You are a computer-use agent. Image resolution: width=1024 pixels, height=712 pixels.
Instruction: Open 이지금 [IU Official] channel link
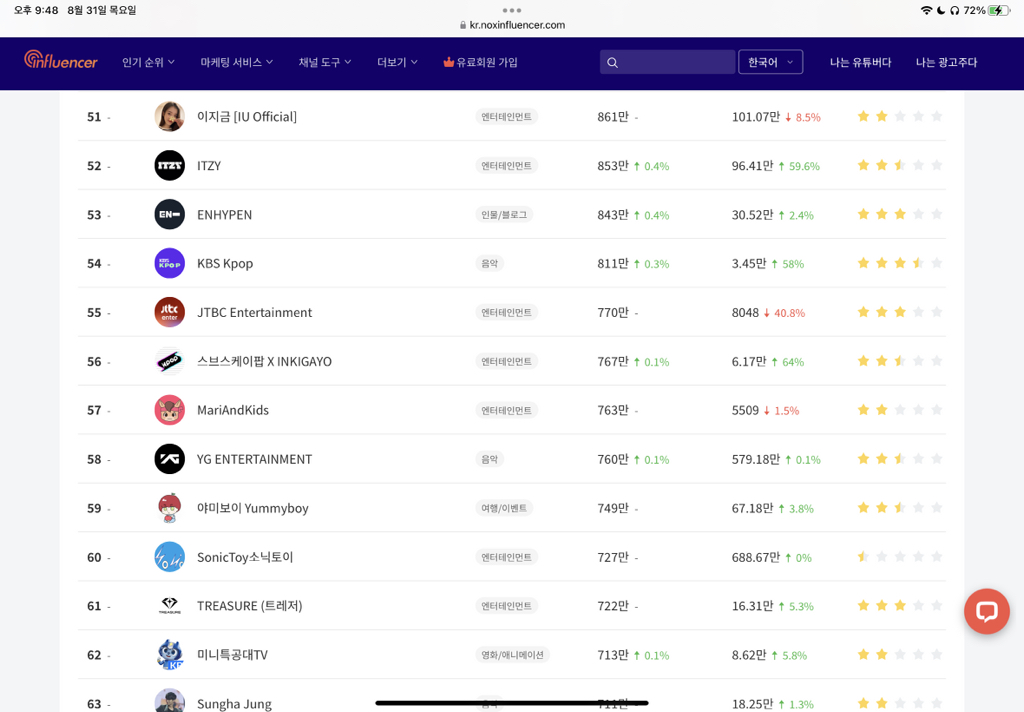point(247,116)
